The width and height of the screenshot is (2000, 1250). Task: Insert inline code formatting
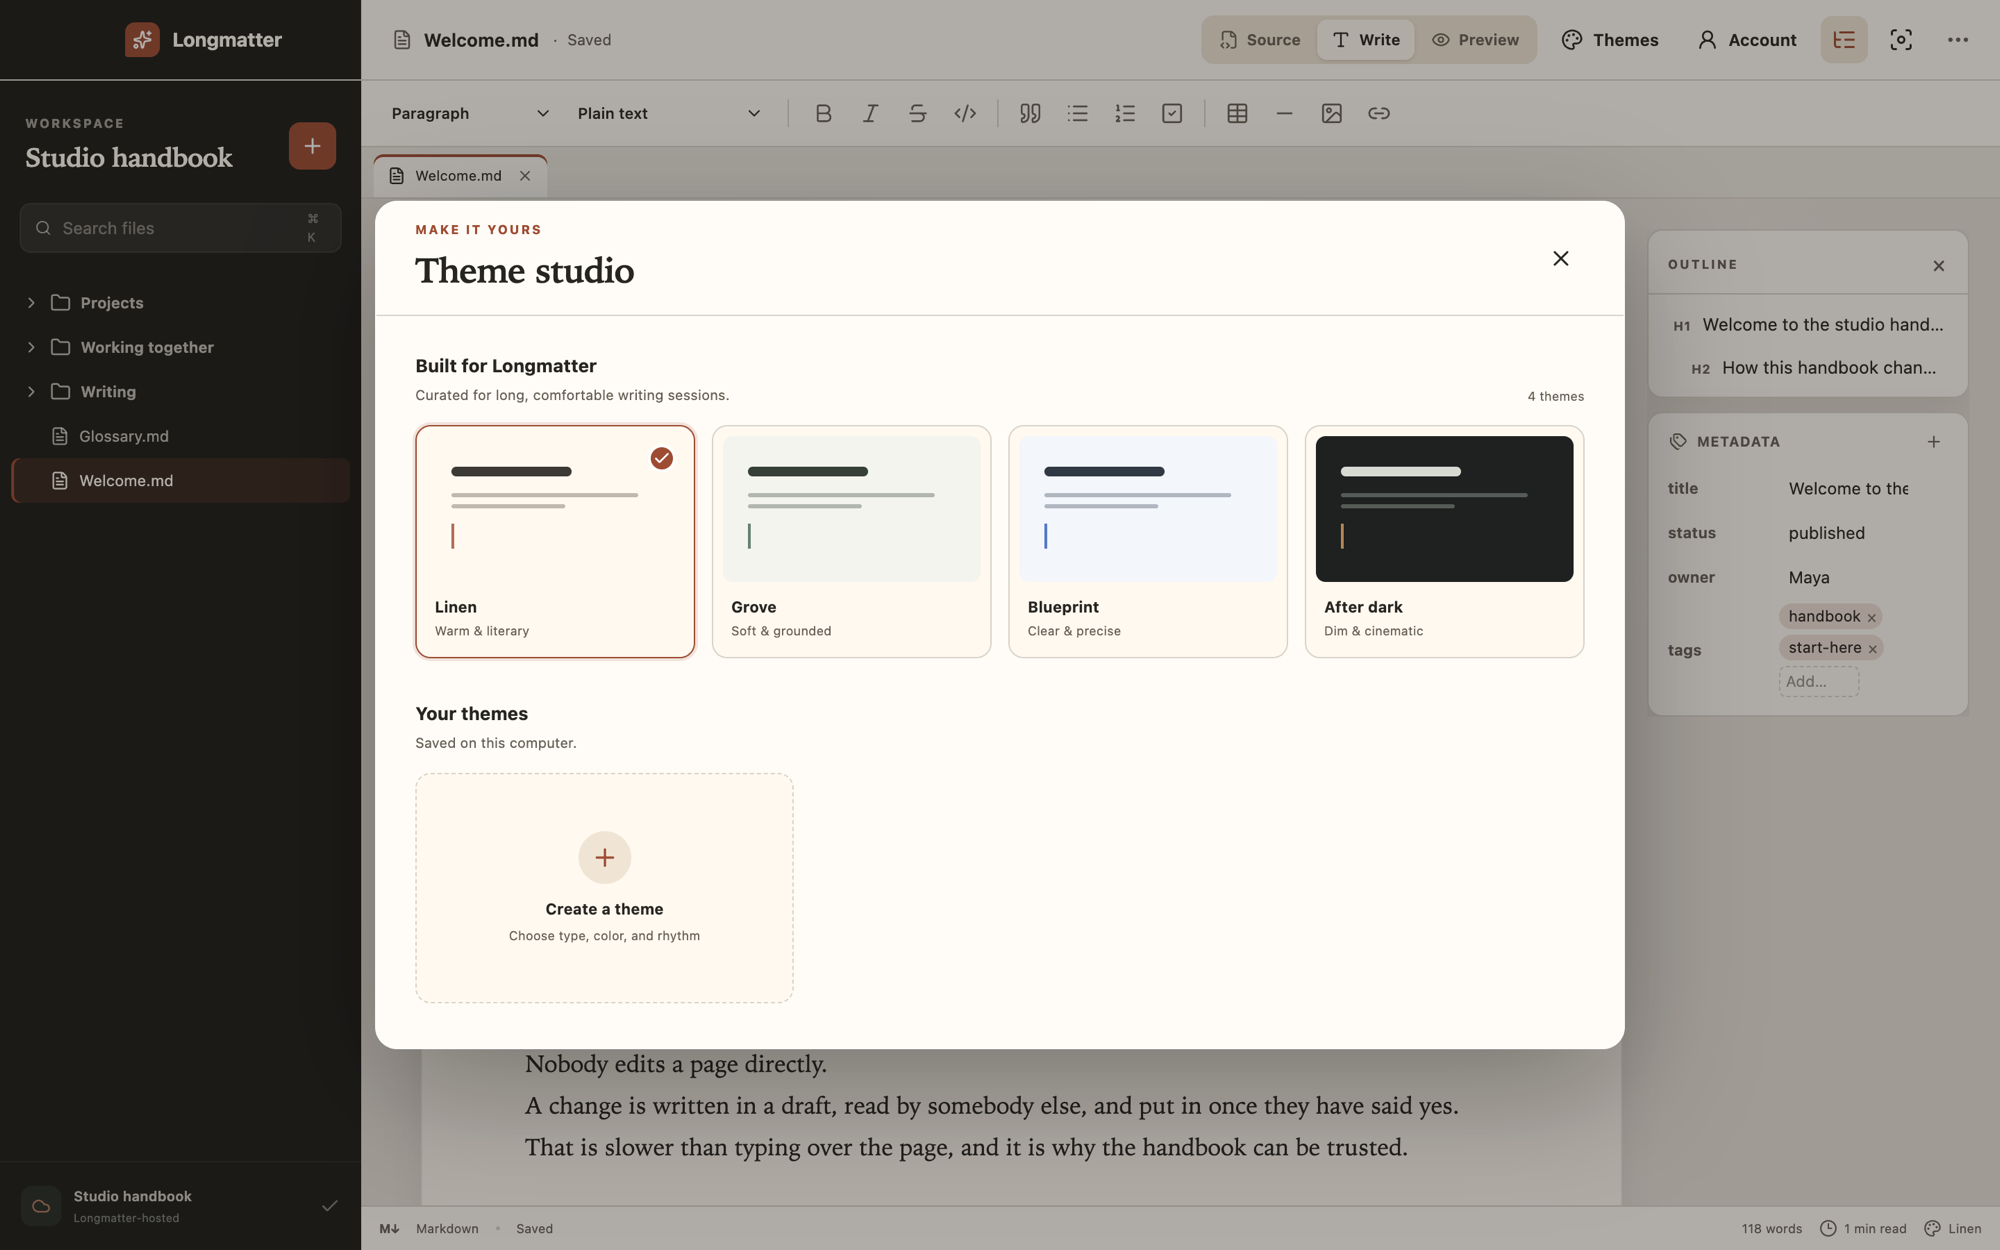pyautogui.click(x=965, y=113)
